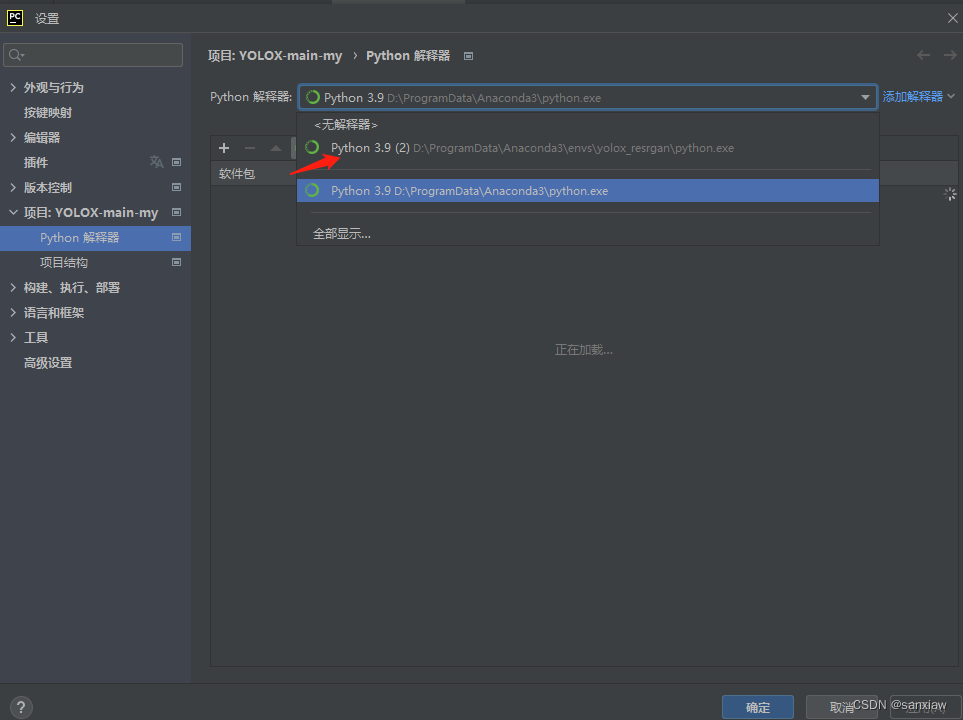Click the loading spinner at package table right edge
This screenshot has height=720, width=963.
(950, 194)
